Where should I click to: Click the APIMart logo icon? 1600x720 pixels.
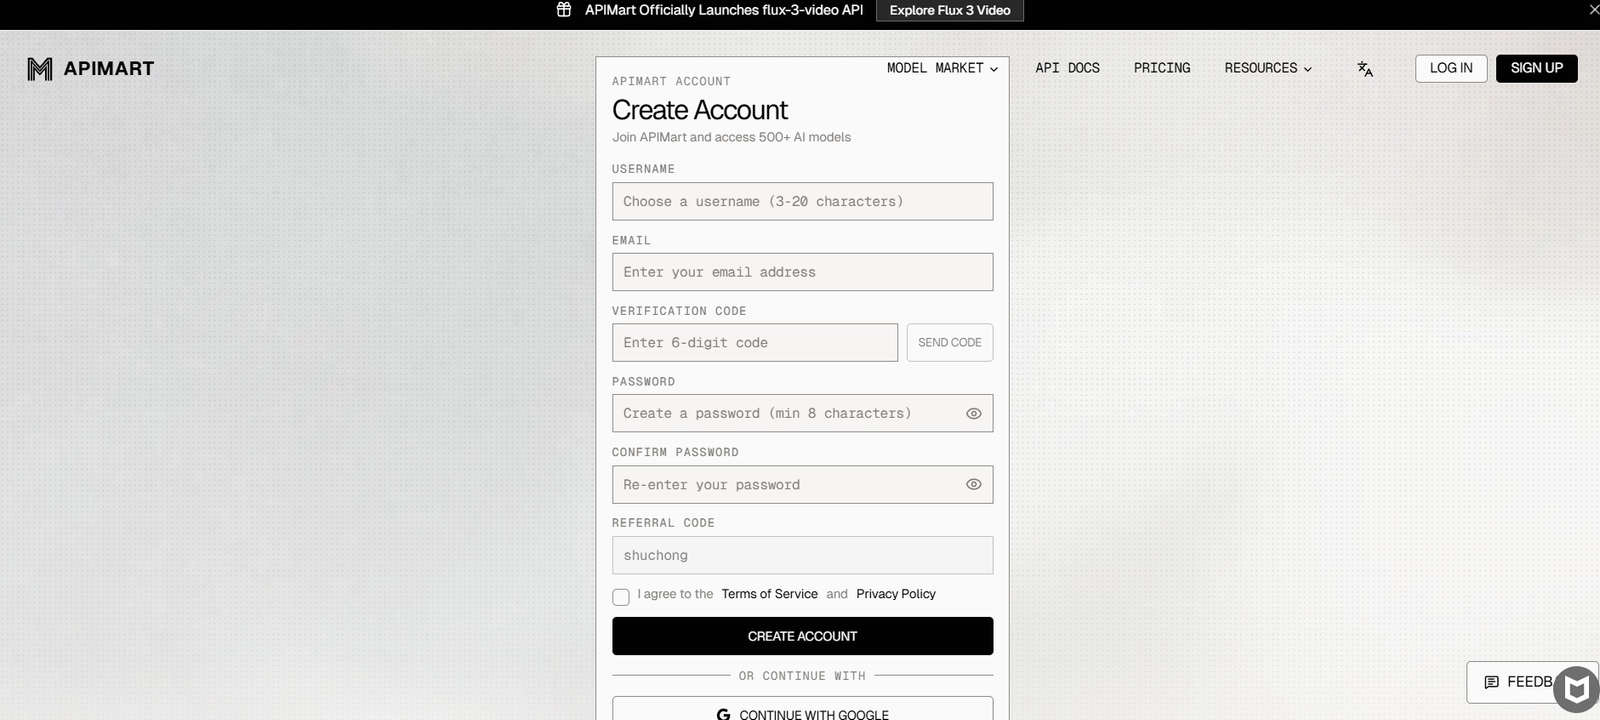point(40,69)
